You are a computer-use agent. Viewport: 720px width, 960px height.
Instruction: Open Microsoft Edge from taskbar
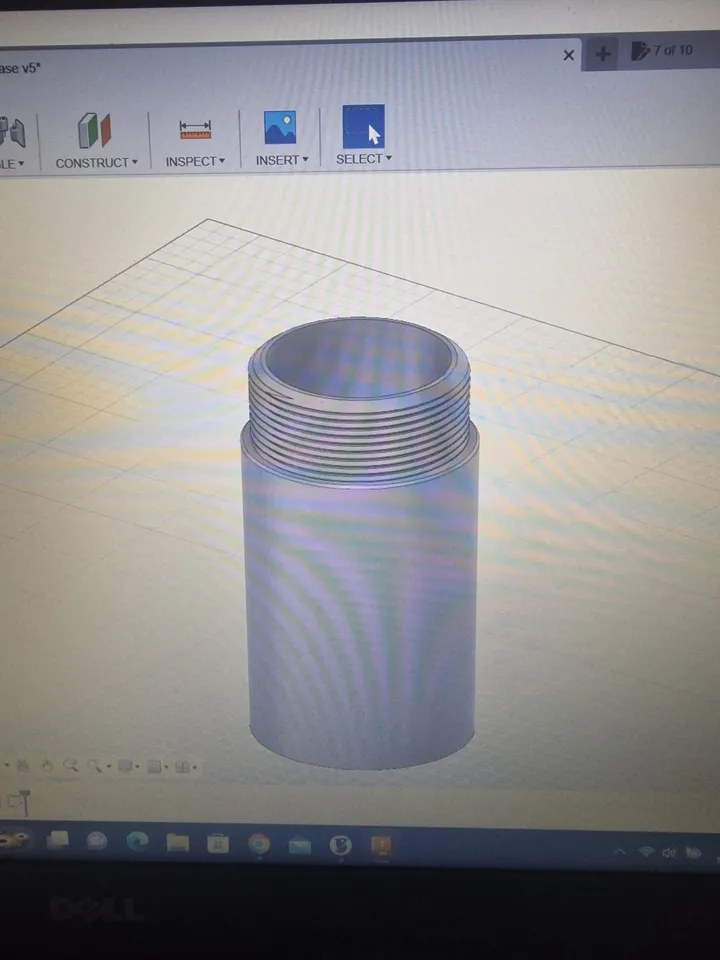[x=137, y=842]
